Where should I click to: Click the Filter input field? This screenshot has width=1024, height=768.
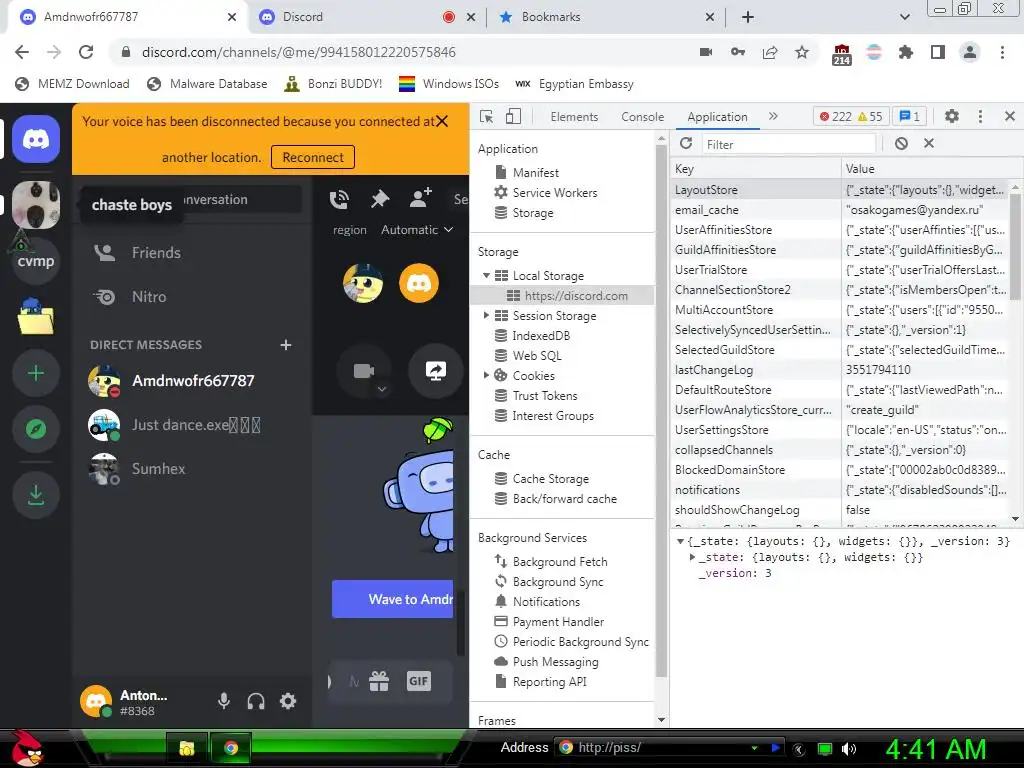788,144
